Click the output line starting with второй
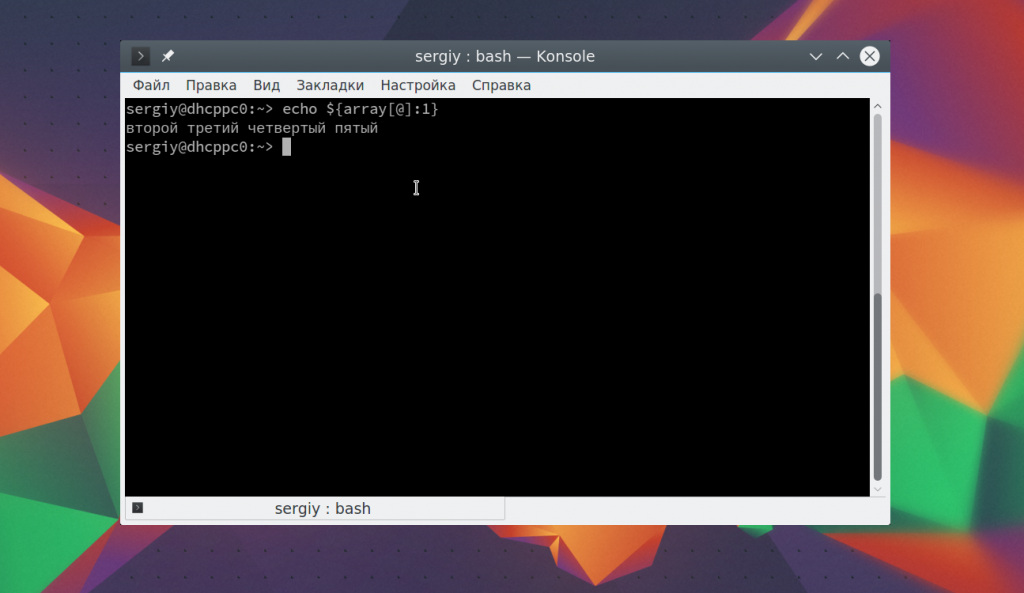The image size is (1024, 593). point(252,128)
